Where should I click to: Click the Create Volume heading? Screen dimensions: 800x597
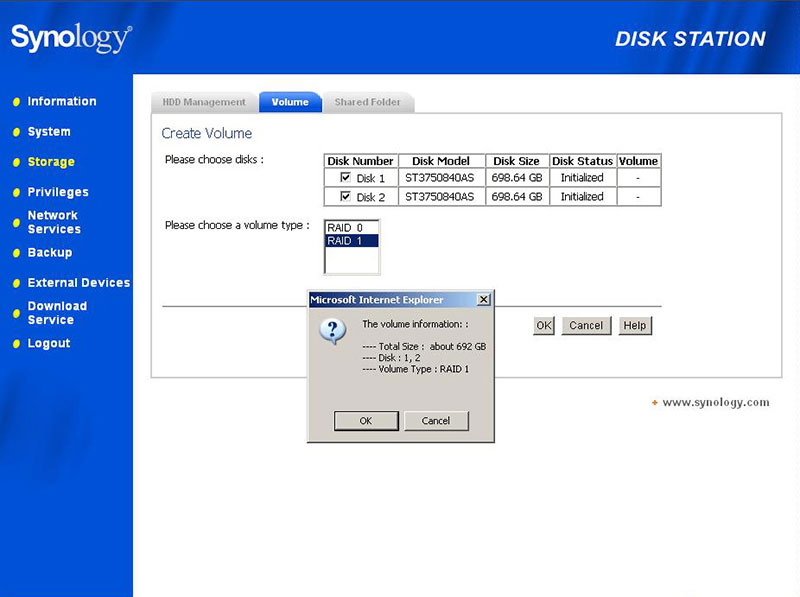[x=207, y=134]
